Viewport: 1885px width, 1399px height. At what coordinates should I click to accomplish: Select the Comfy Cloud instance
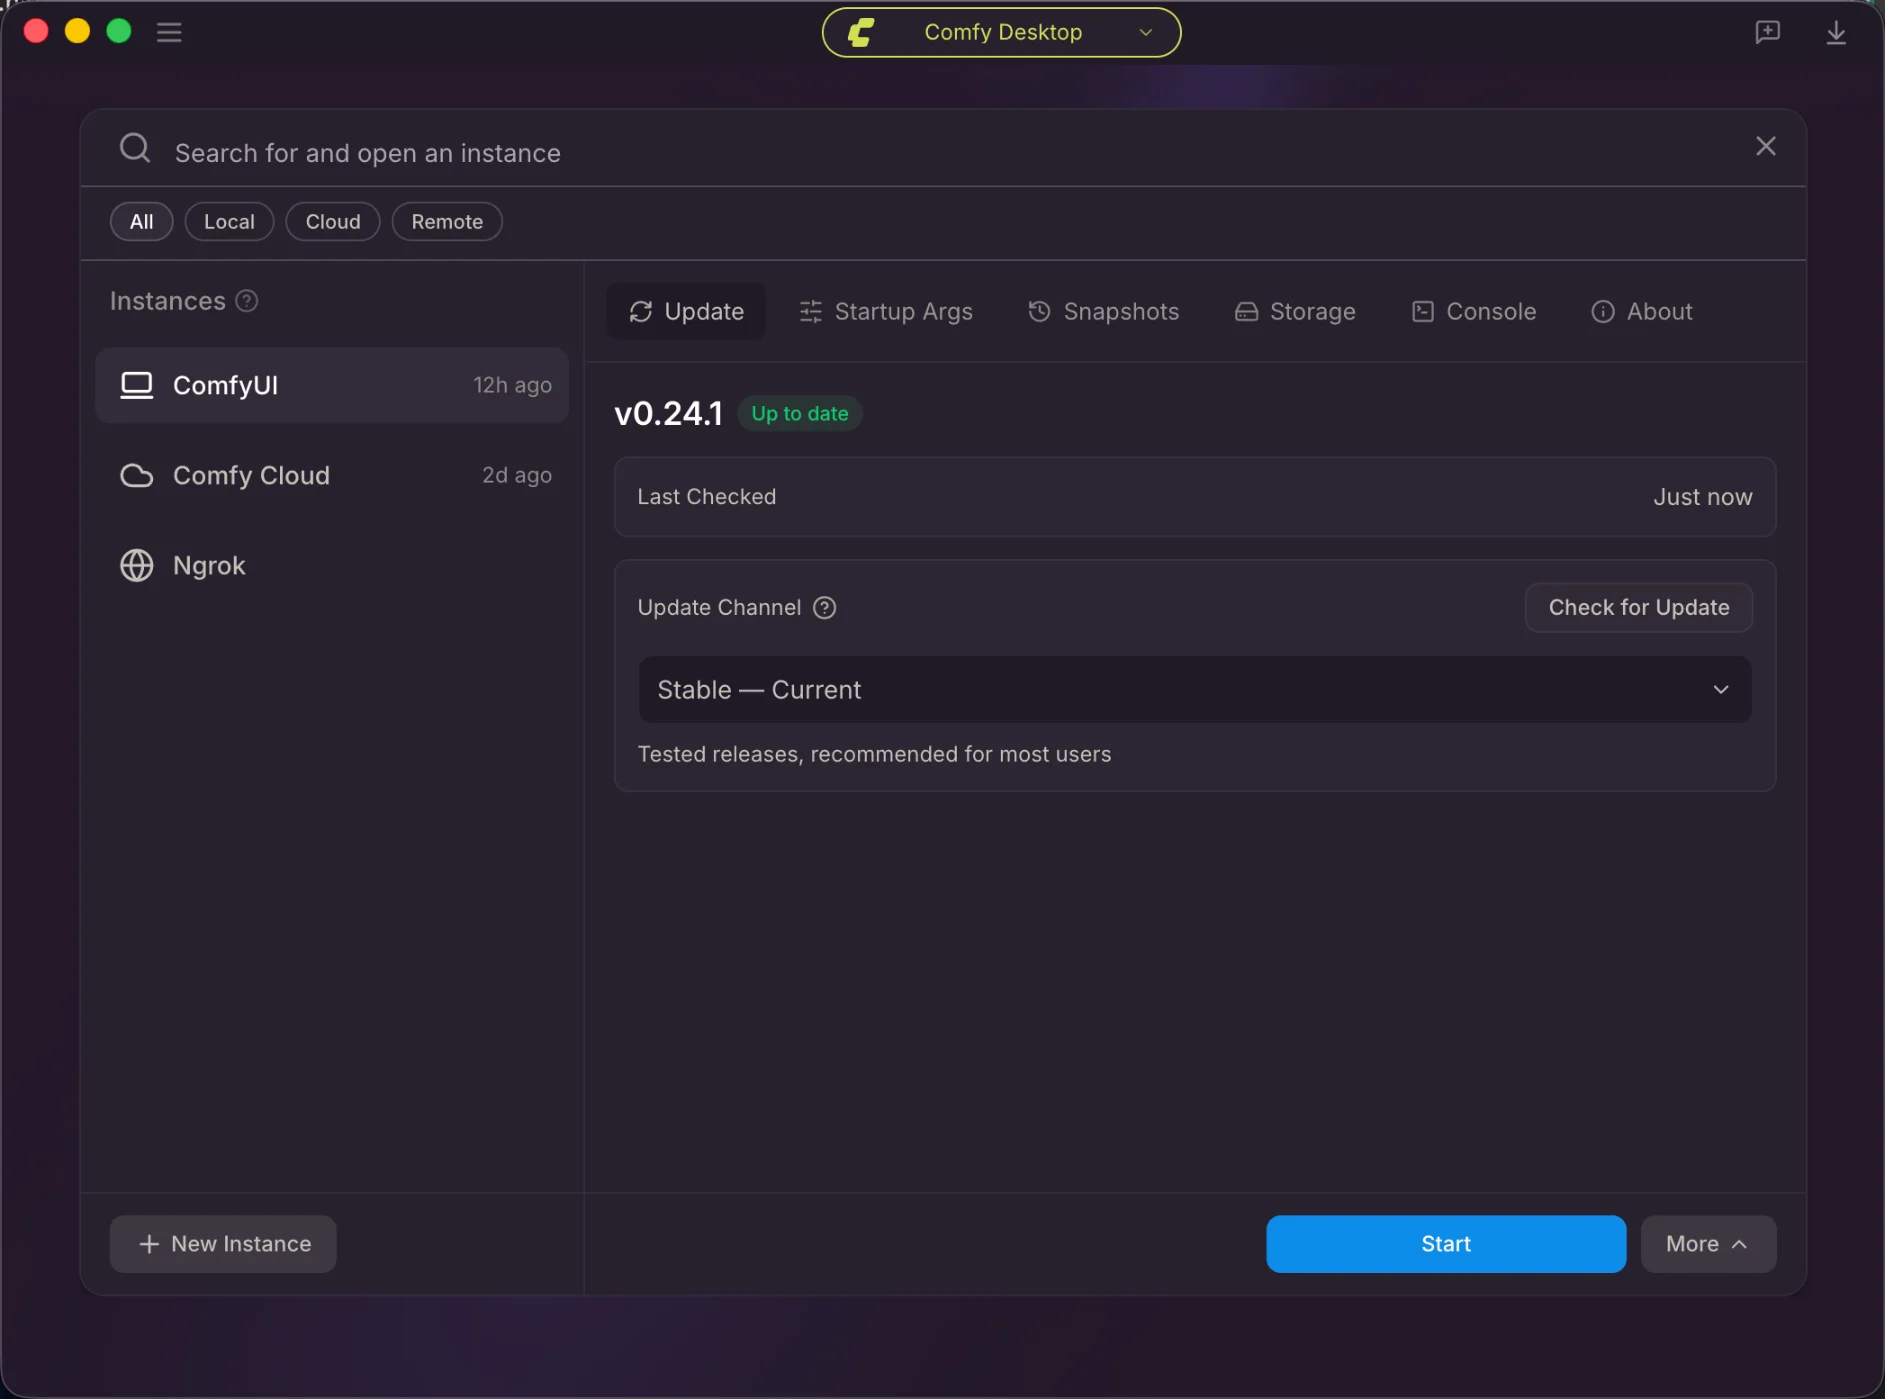pyautogui.click(x=332, y=475)
